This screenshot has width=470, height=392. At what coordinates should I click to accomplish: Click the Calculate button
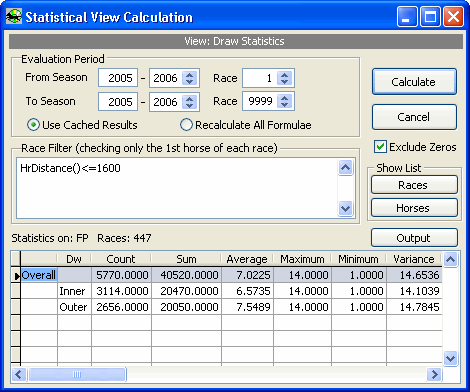click(x=414, y=82)
